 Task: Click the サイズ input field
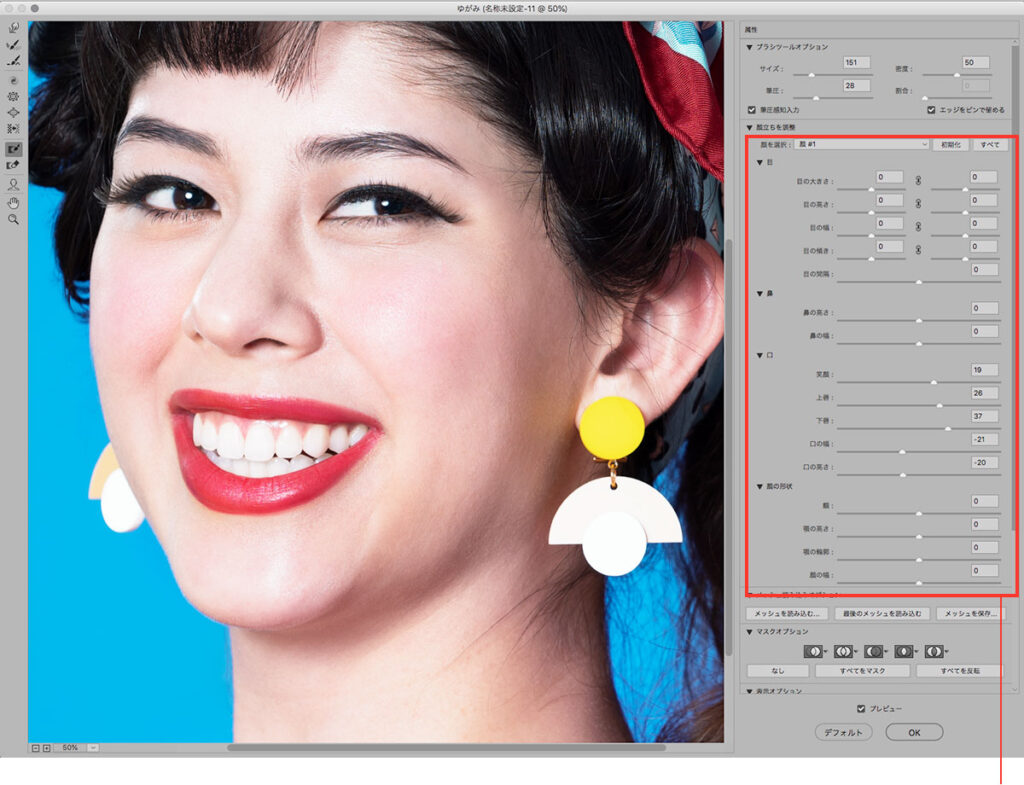(856, 63)
